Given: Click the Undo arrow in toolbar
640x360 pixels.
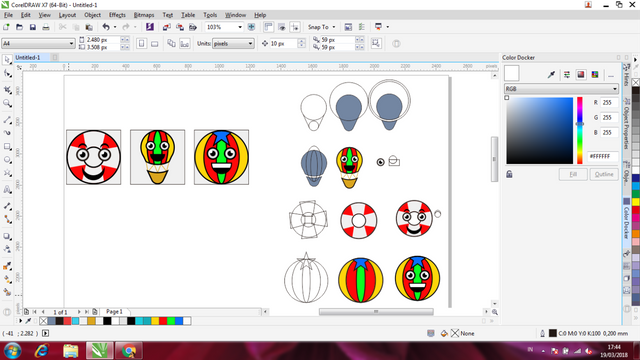Looking at the screenshot, I should click(106, 27).
